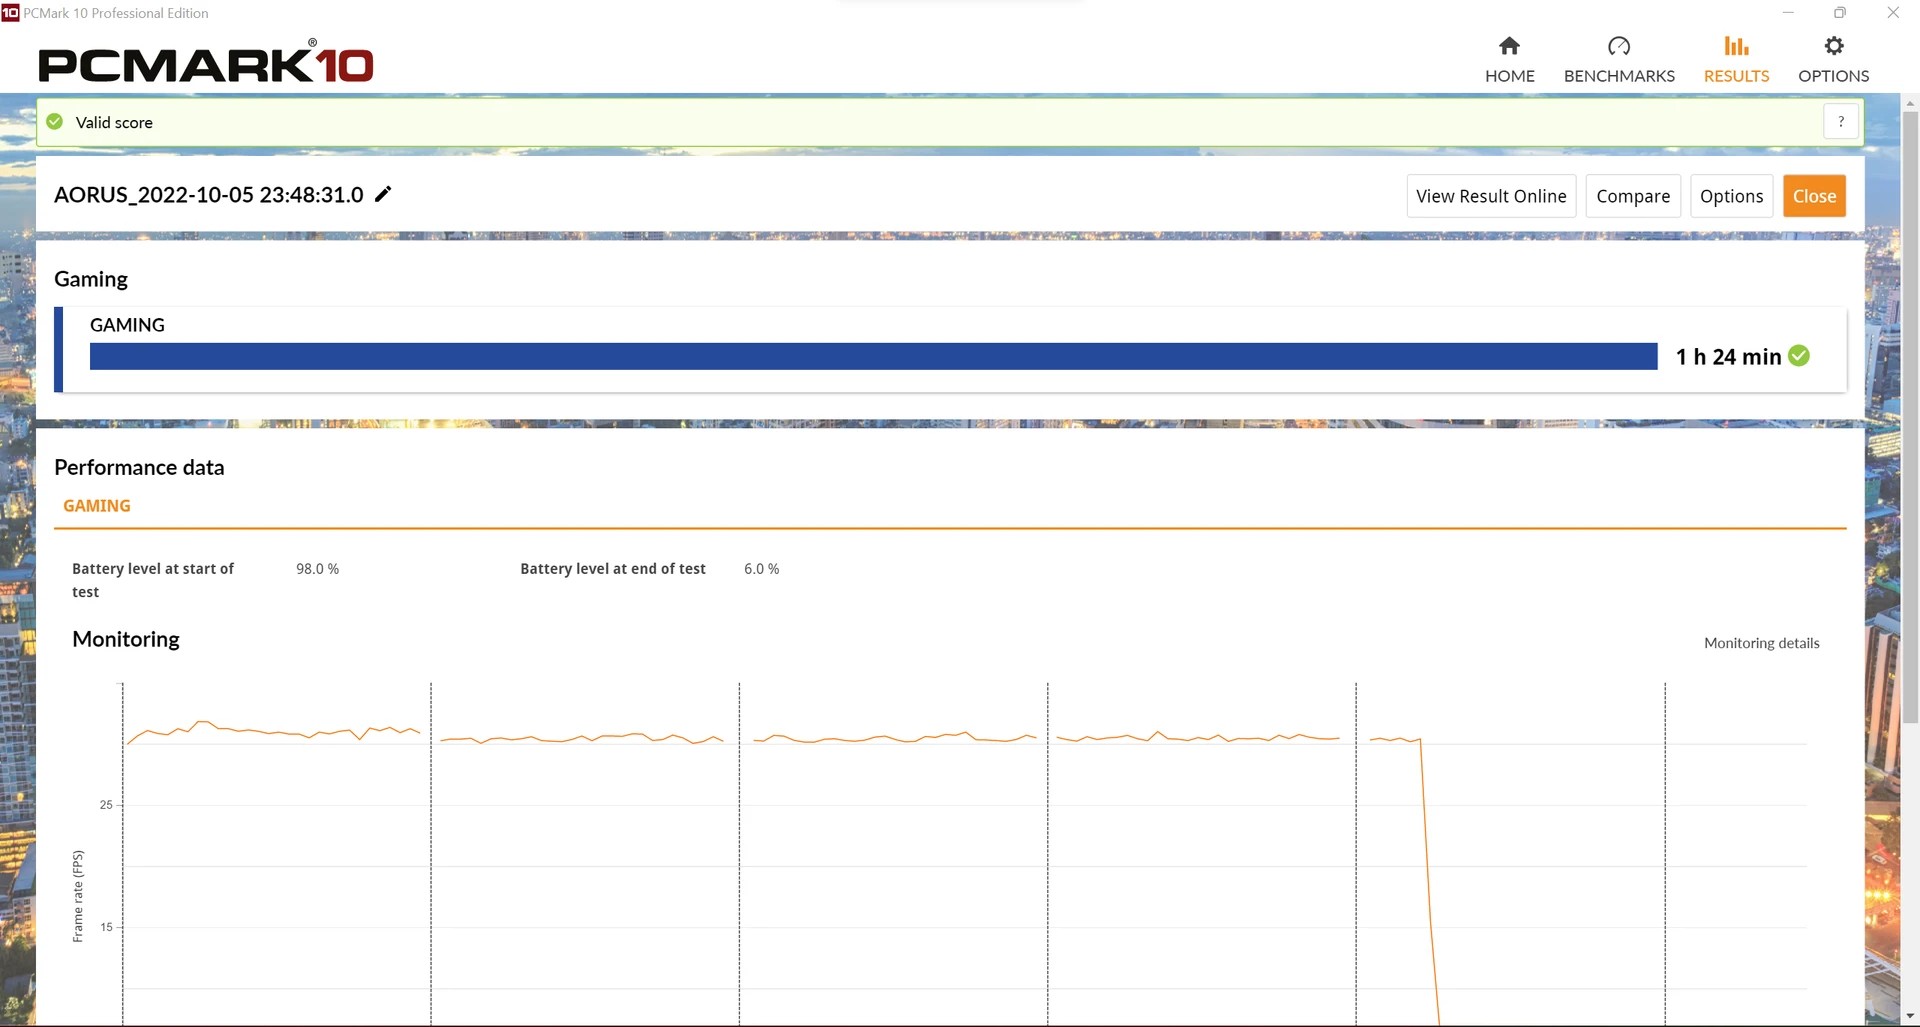Viewport: 1920px width, 1027px height.
Task: Click the frame rate drop in monitoring chart
Action: [1428, 880]
